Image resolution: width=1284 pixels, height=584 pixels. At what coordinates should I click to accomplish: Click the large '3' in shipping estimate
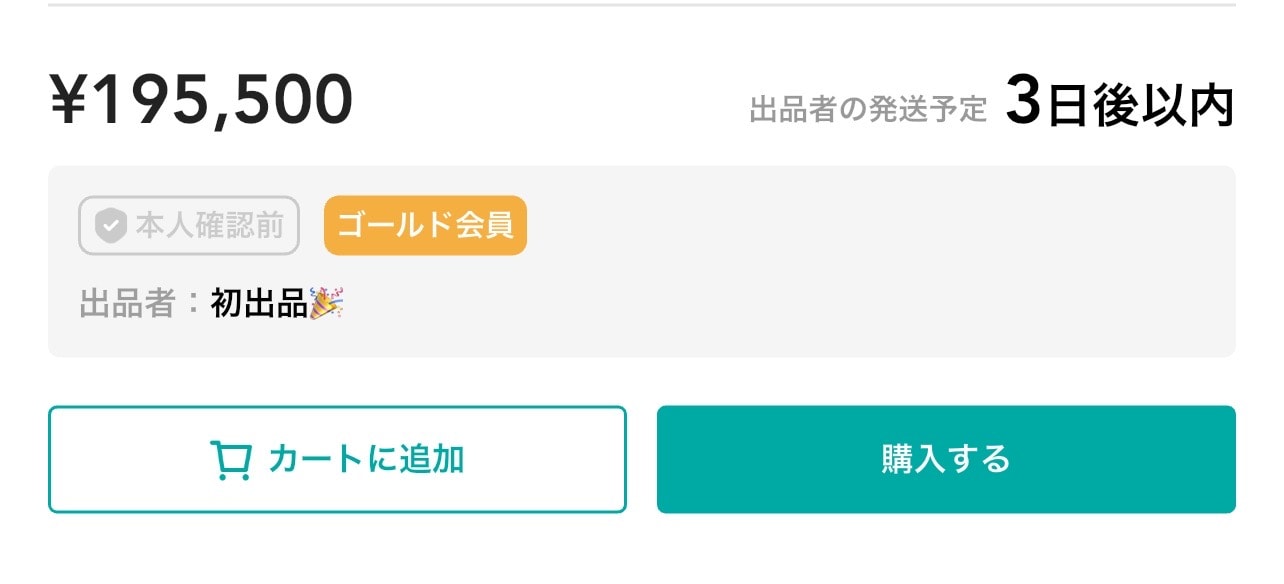click(1023, 103)
